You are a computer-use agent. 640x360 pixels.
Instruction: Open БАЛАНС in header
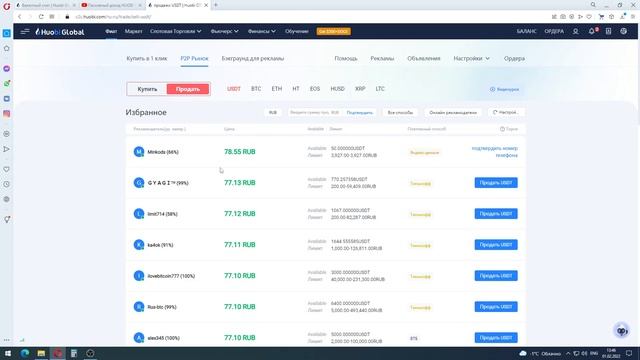click(x=527, y=31)
